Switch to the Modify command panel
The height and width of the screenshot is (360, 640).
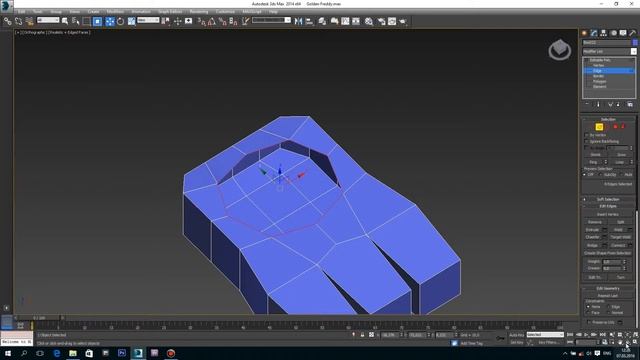[x=594, y=33]
